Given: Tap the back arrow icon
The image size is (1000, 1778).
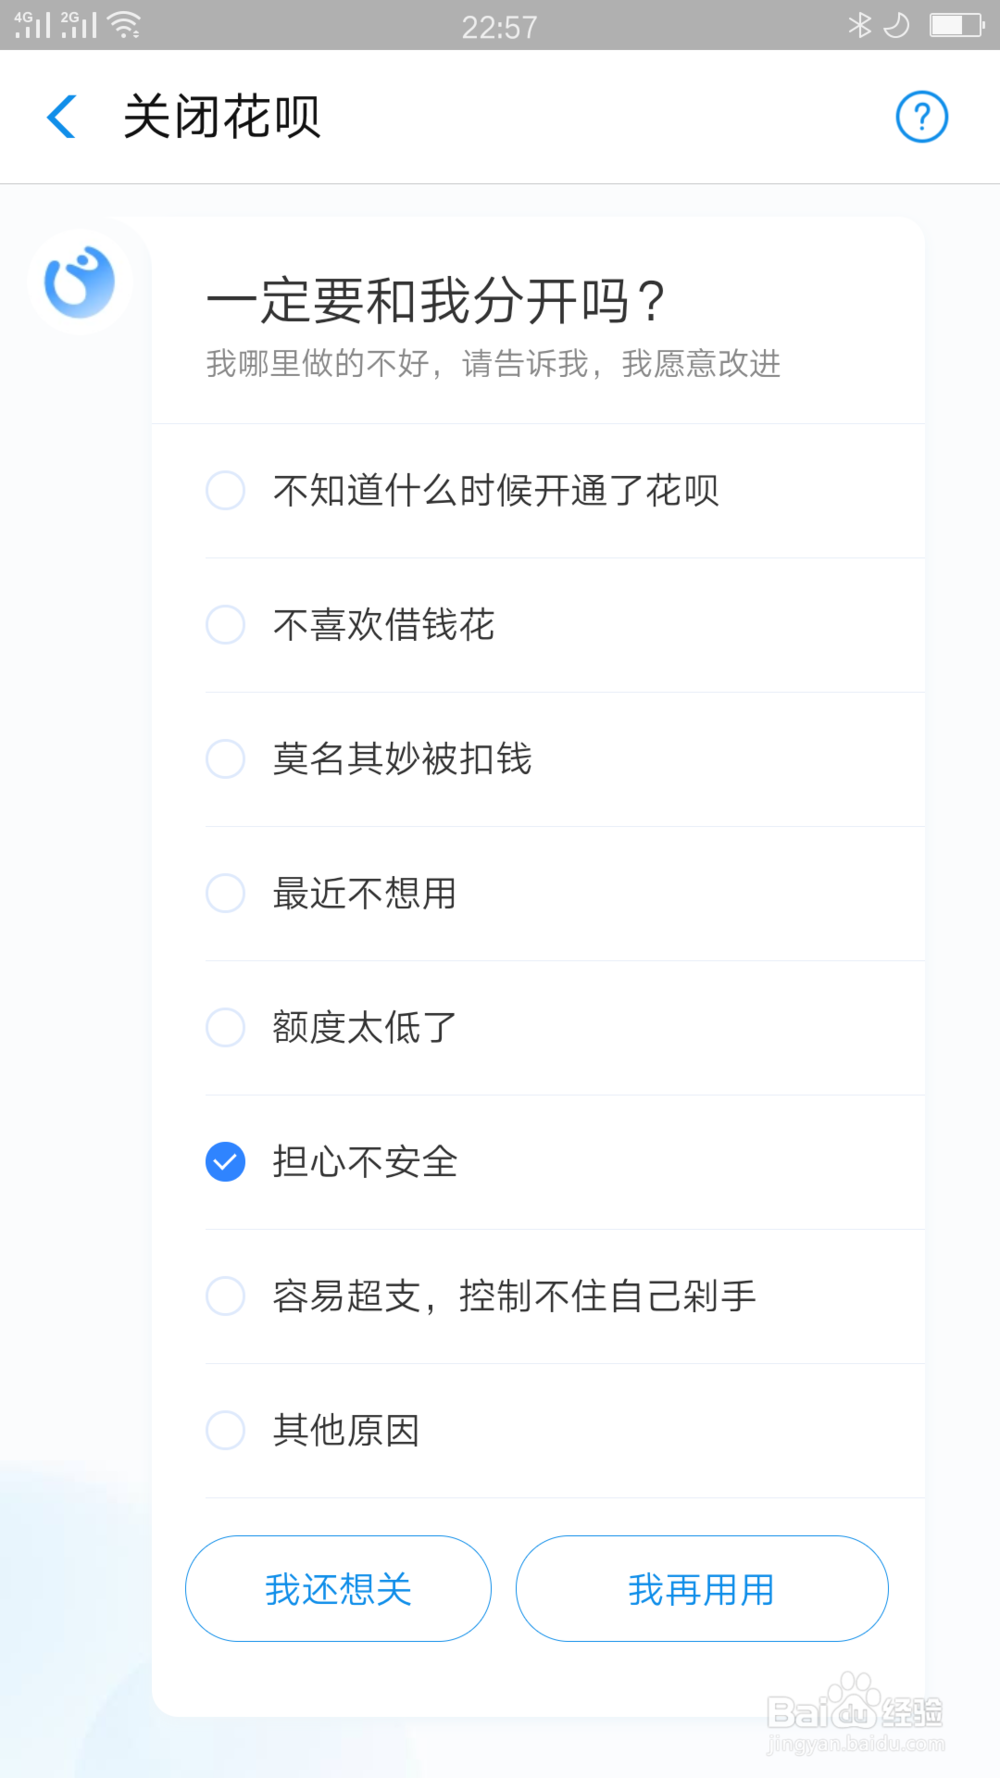Looking at the screenshot, I should [62, 117].
